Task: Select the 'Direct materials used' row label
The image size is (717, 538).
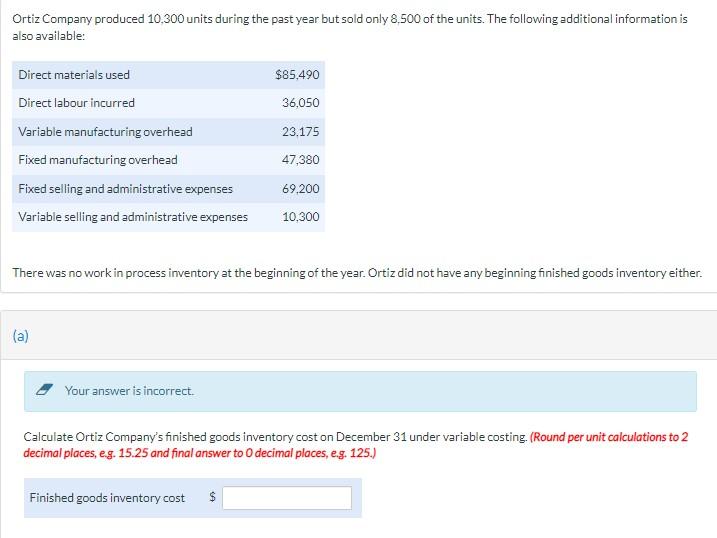Action: click(x=74, y=75)
